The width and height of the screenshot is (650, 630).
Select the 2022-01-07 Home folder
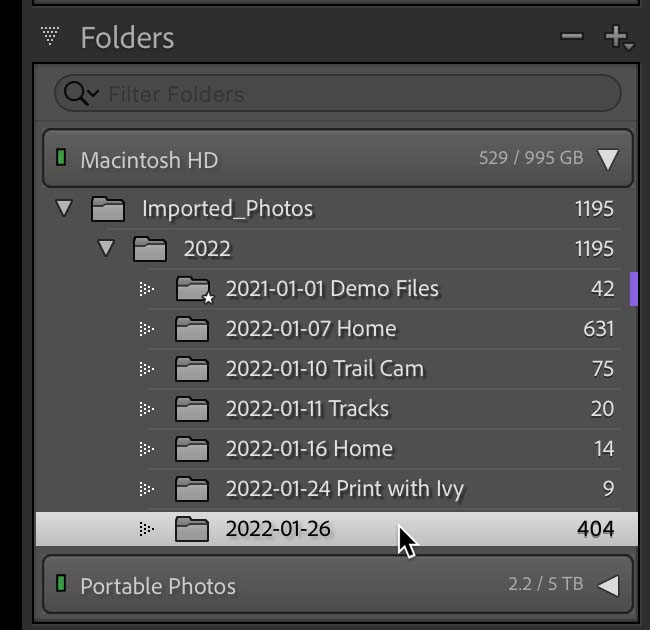click(x=310, y=329)
